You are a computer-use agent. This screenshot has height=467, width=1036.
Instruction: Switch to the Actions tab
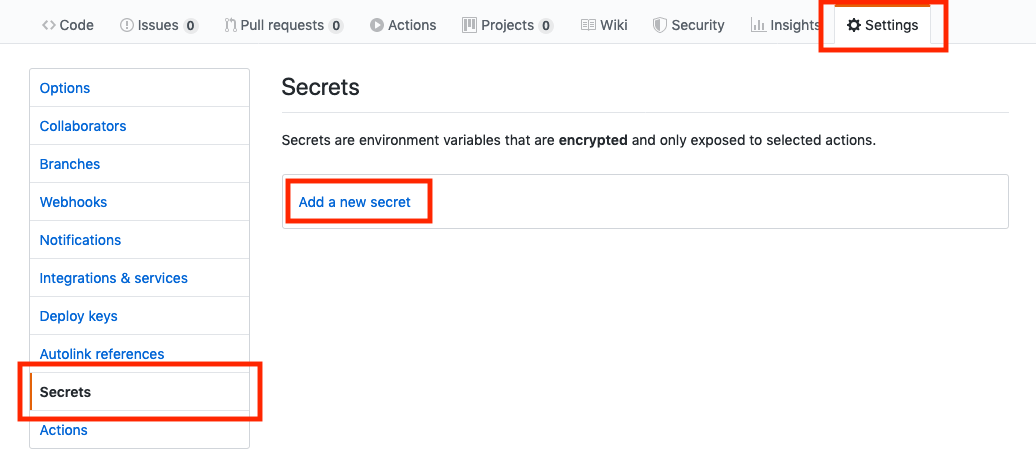tap(403, 25)
